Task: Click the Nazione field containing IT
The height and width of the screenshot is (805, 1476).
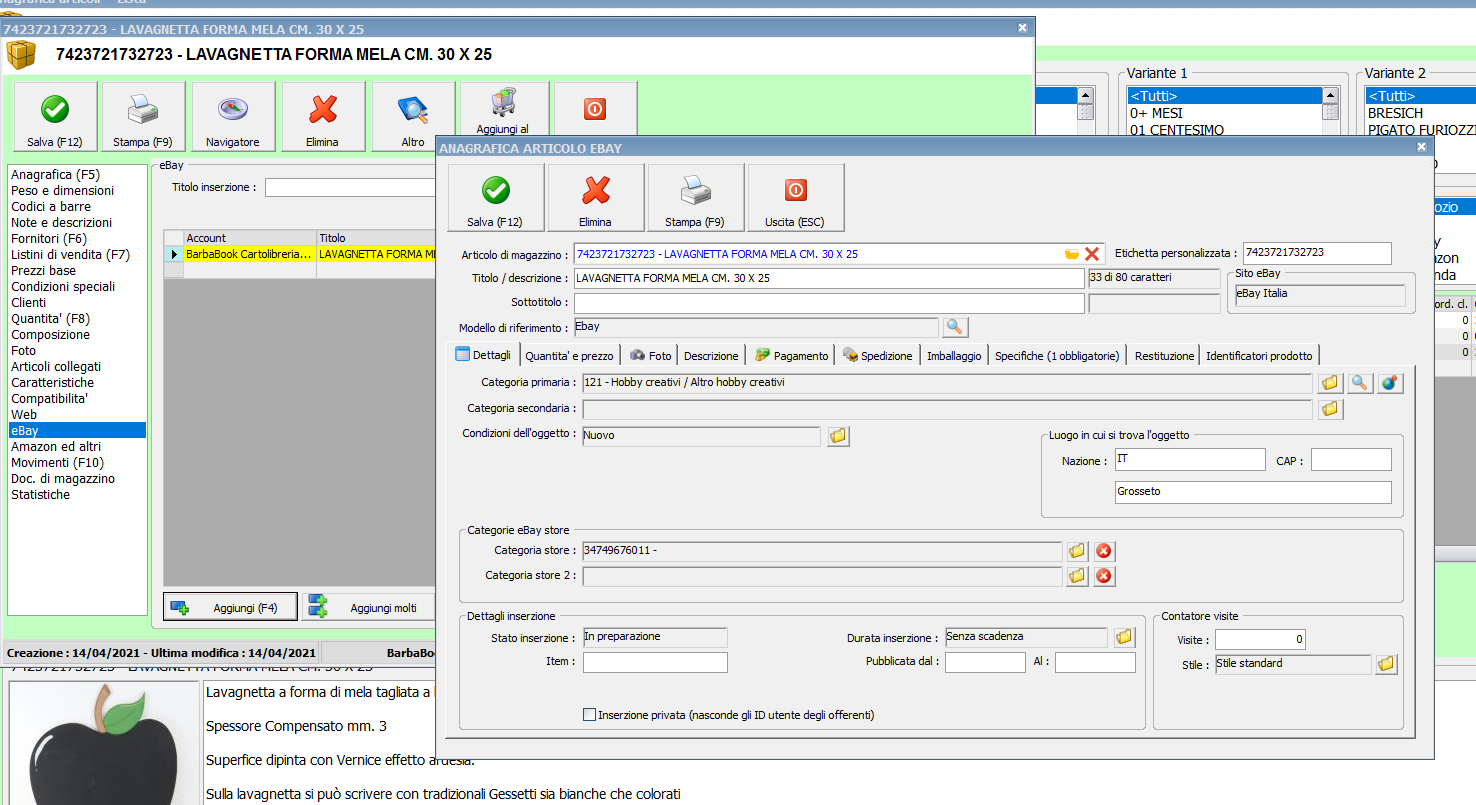Action: tap(1190, 460)
